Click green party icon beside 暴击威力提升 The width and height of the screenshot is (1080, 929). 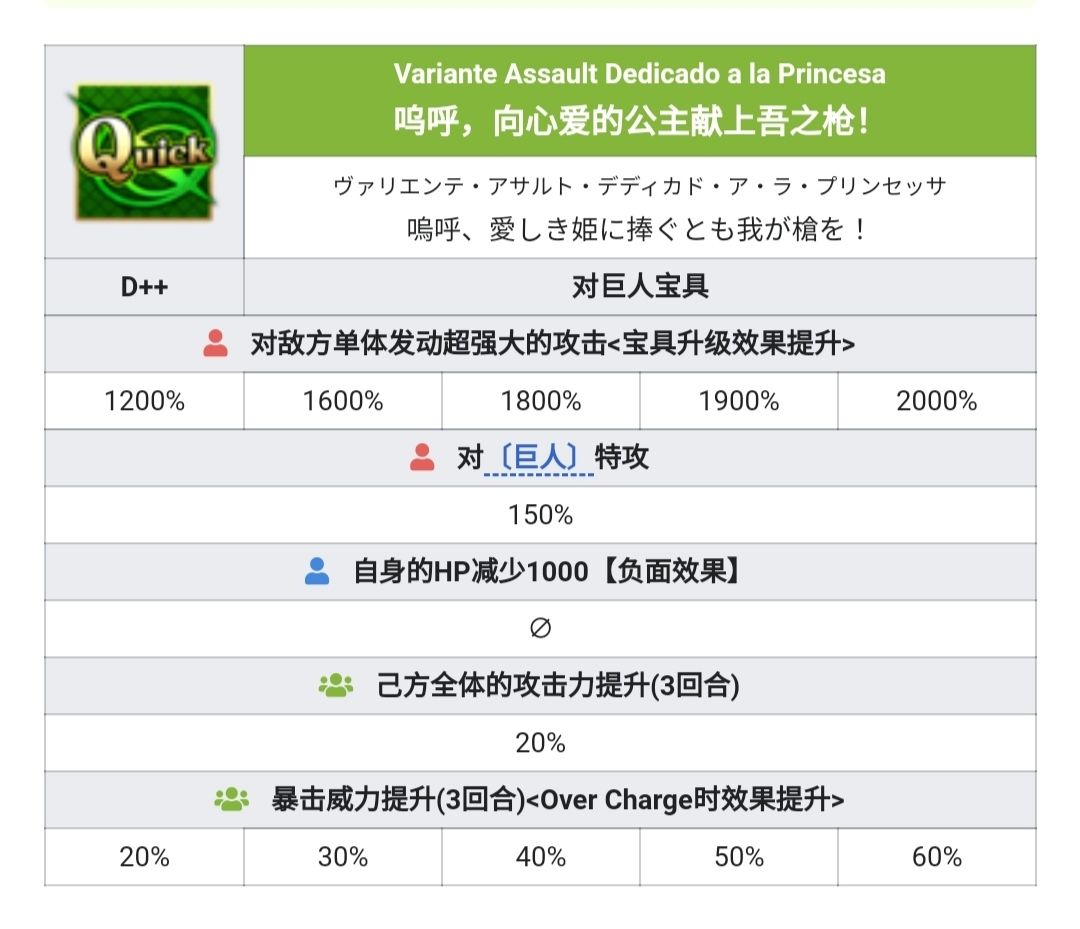(231, 800)
